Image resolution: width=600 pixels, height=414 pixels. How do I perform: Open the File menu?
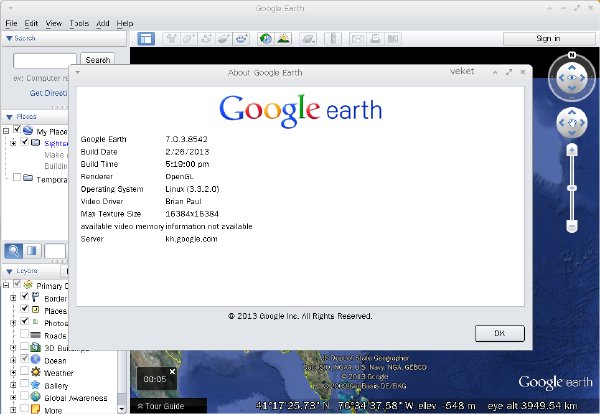tap(11, 23)
